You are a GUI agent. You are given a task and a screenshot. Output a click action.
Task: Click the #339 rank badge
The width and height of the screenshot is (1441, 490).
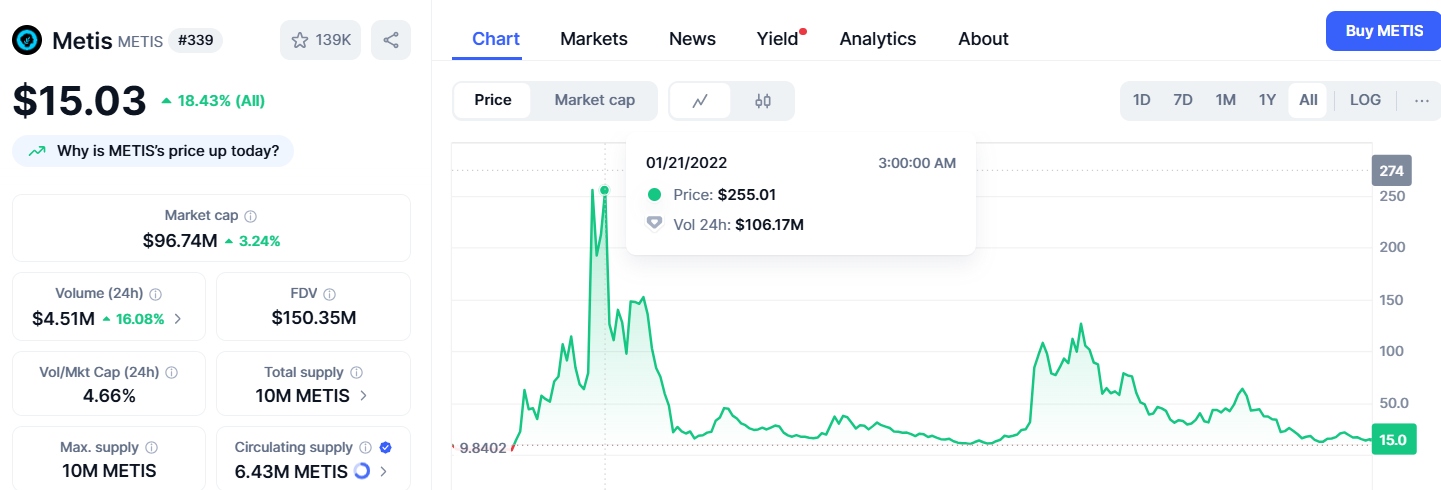click(195, 40)
